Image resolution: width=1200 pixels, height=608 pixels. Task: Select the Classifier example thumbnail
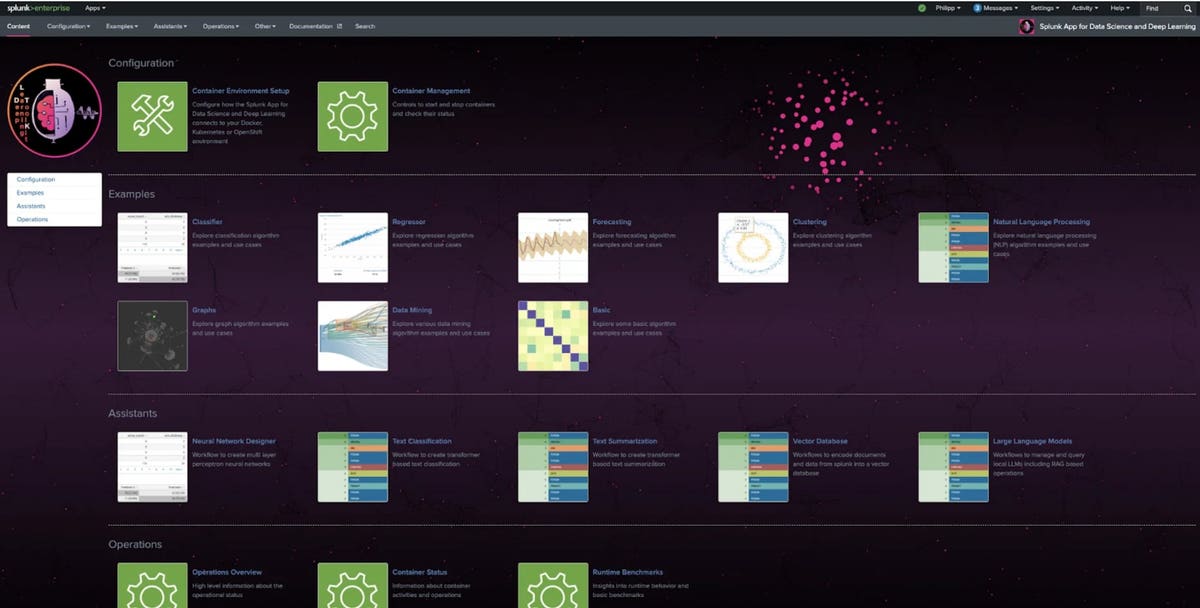pos(152,247)
